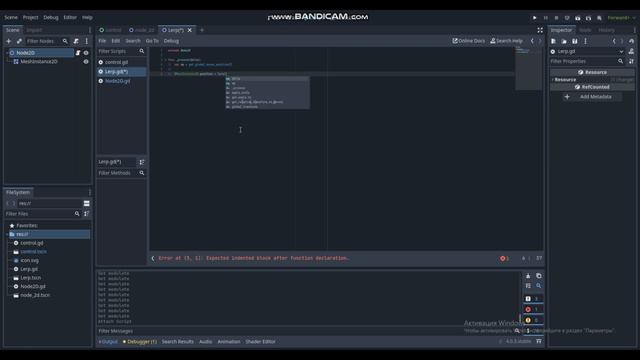
Task: Instantiate a child scene with link icon
Action: [x=19, y=41]
